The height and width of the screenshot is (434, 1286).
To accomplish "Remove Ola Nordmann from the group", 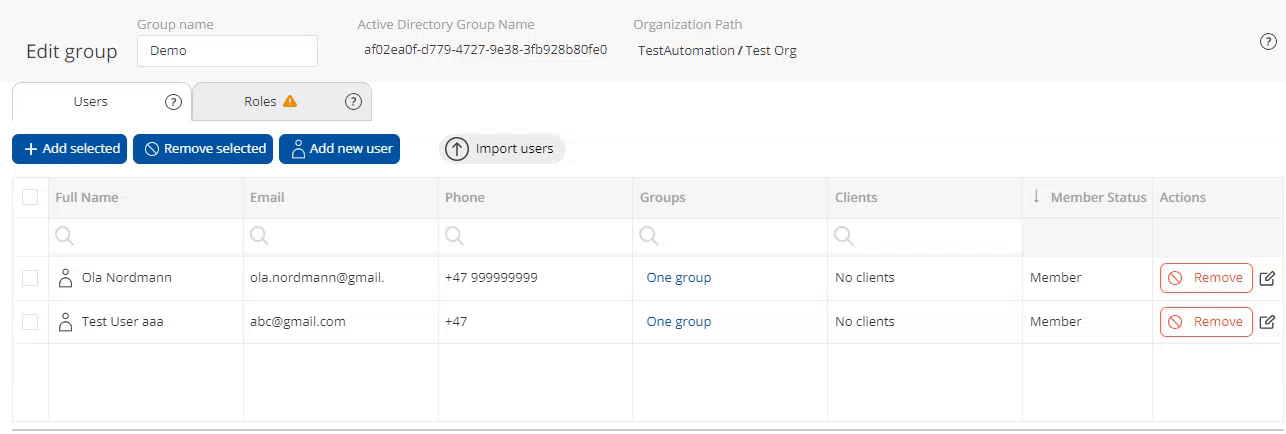I will pos(1206,278).
